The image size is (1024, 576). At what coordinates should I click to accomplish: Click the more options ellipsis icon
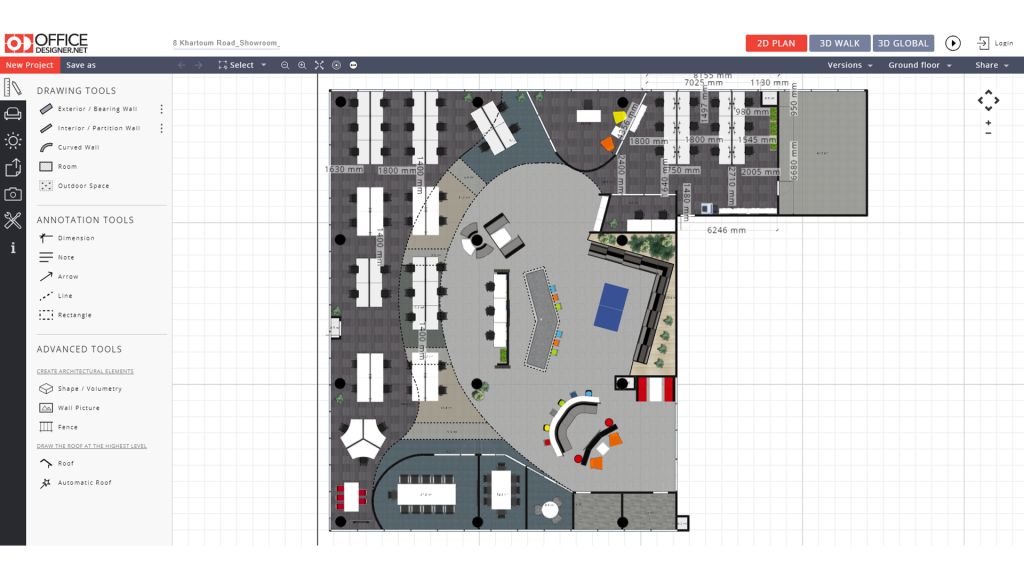tap(353, 65)
